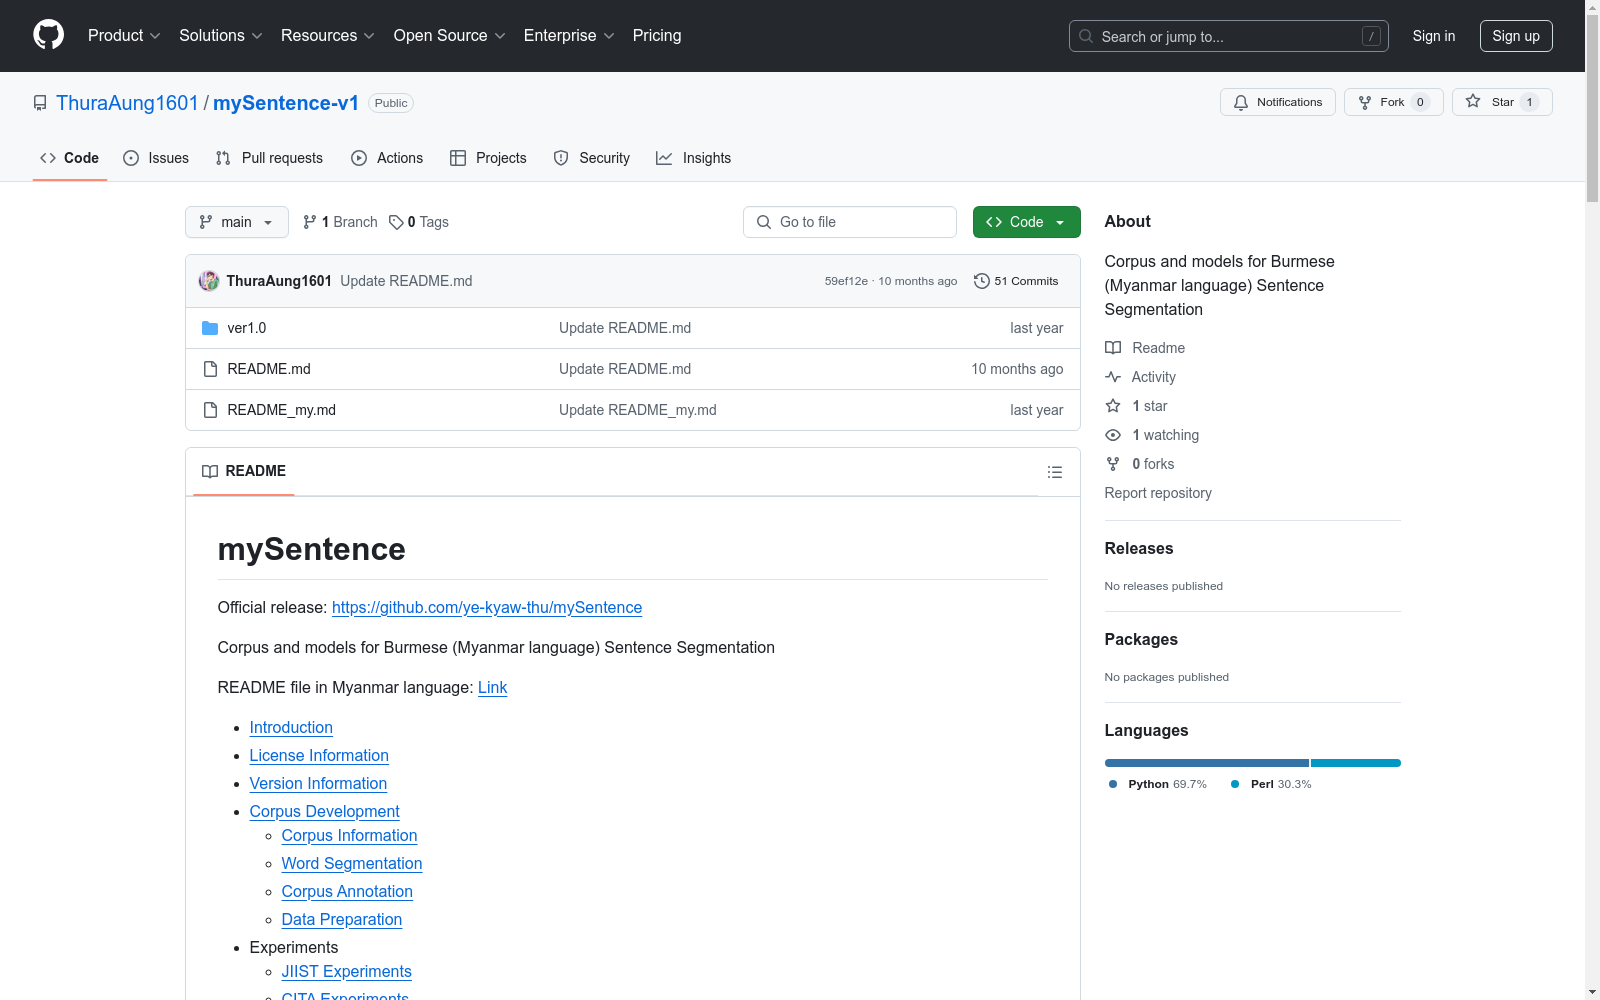Expand the Enterprise menu
The image size is (1600, 1000).
point(569,36)
